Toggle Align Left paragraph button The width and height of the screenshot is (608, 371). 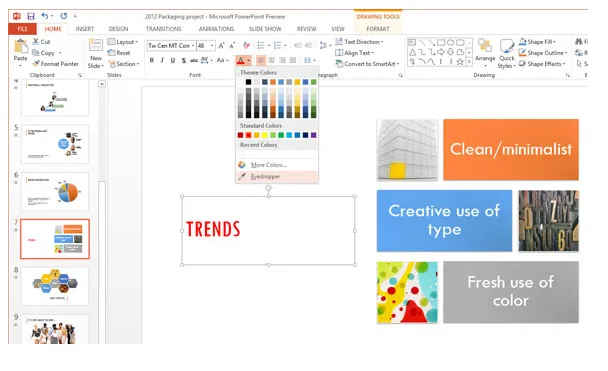tap(261, 60)
